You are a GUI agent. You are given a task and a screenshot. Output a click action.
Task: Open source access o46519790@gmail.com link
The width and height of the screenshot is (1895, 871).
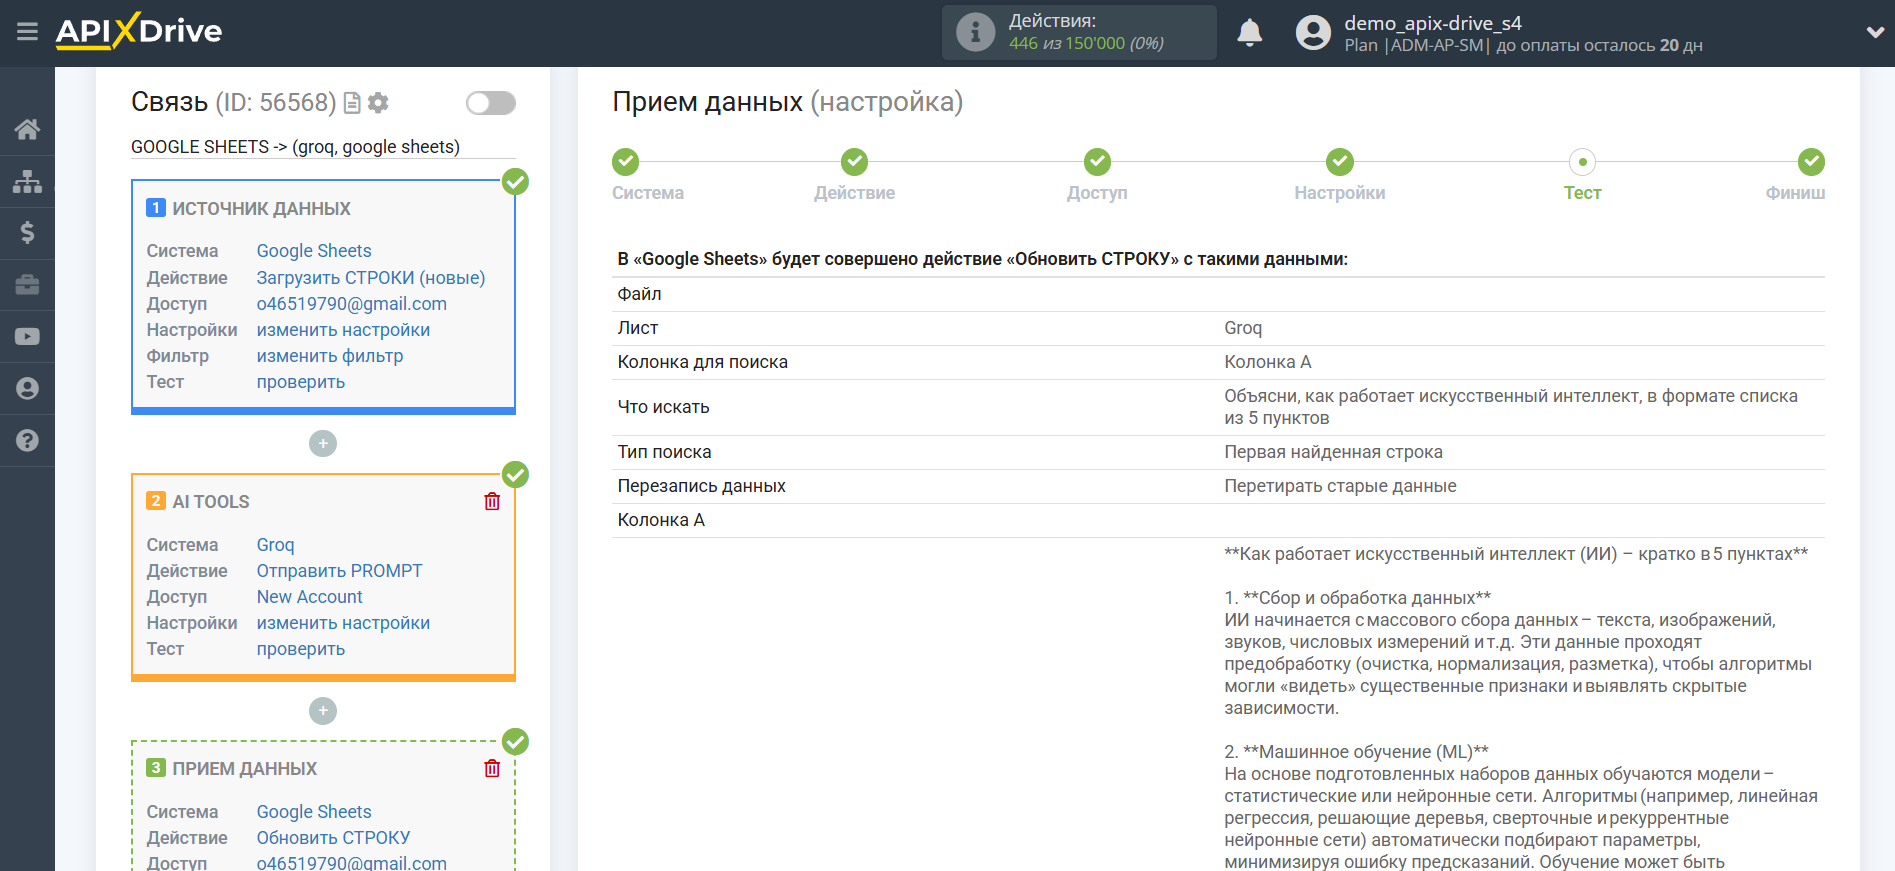point(352,304)
